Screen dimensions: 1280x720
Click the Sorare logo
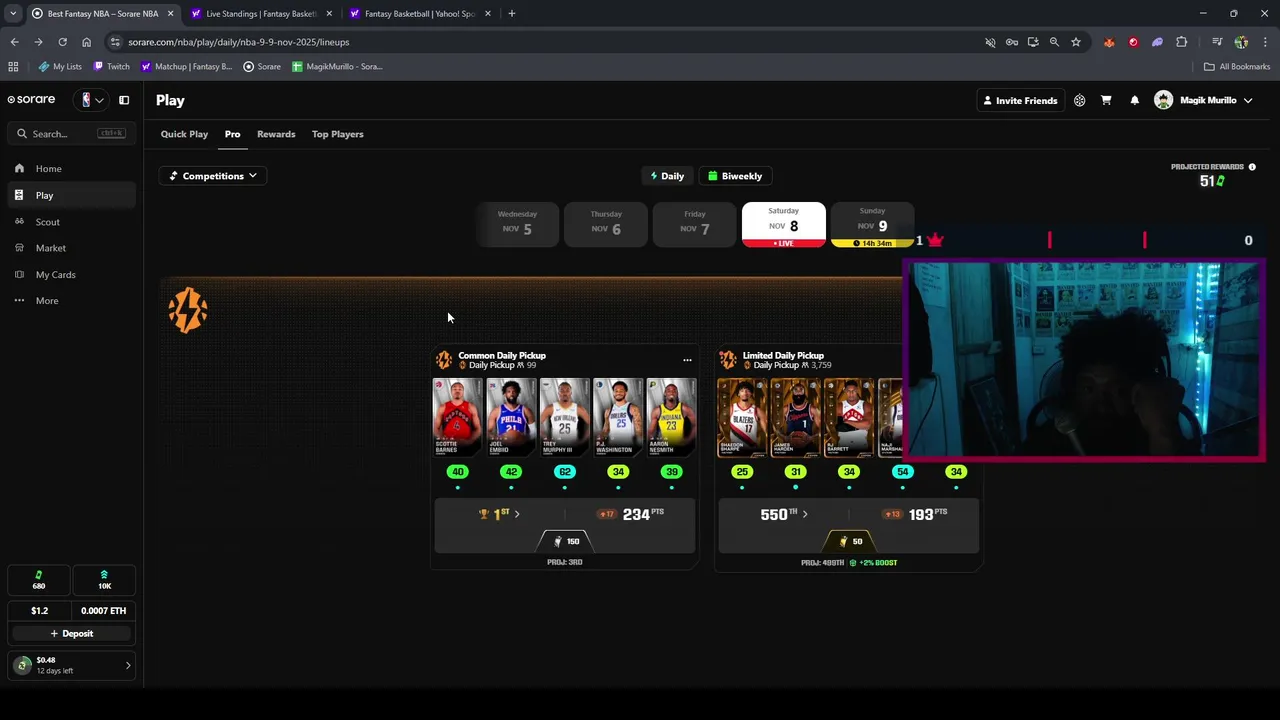pyautogui.click(x=31, y=100)
